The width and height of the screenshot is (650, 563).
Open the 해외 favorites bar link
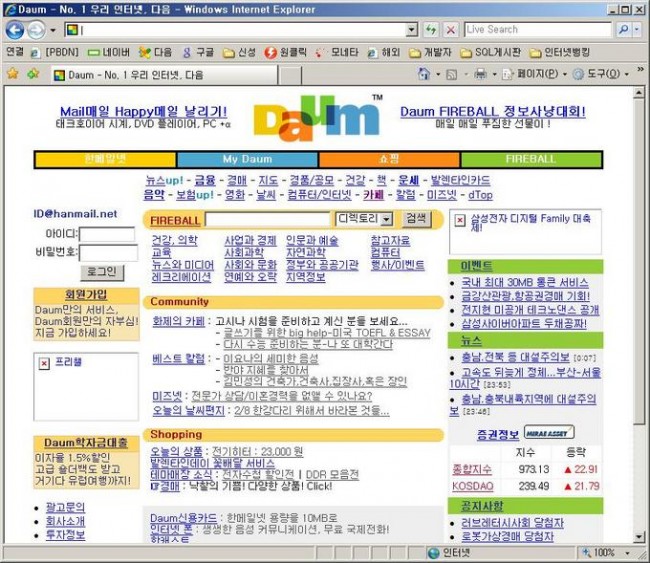point(384,52)
